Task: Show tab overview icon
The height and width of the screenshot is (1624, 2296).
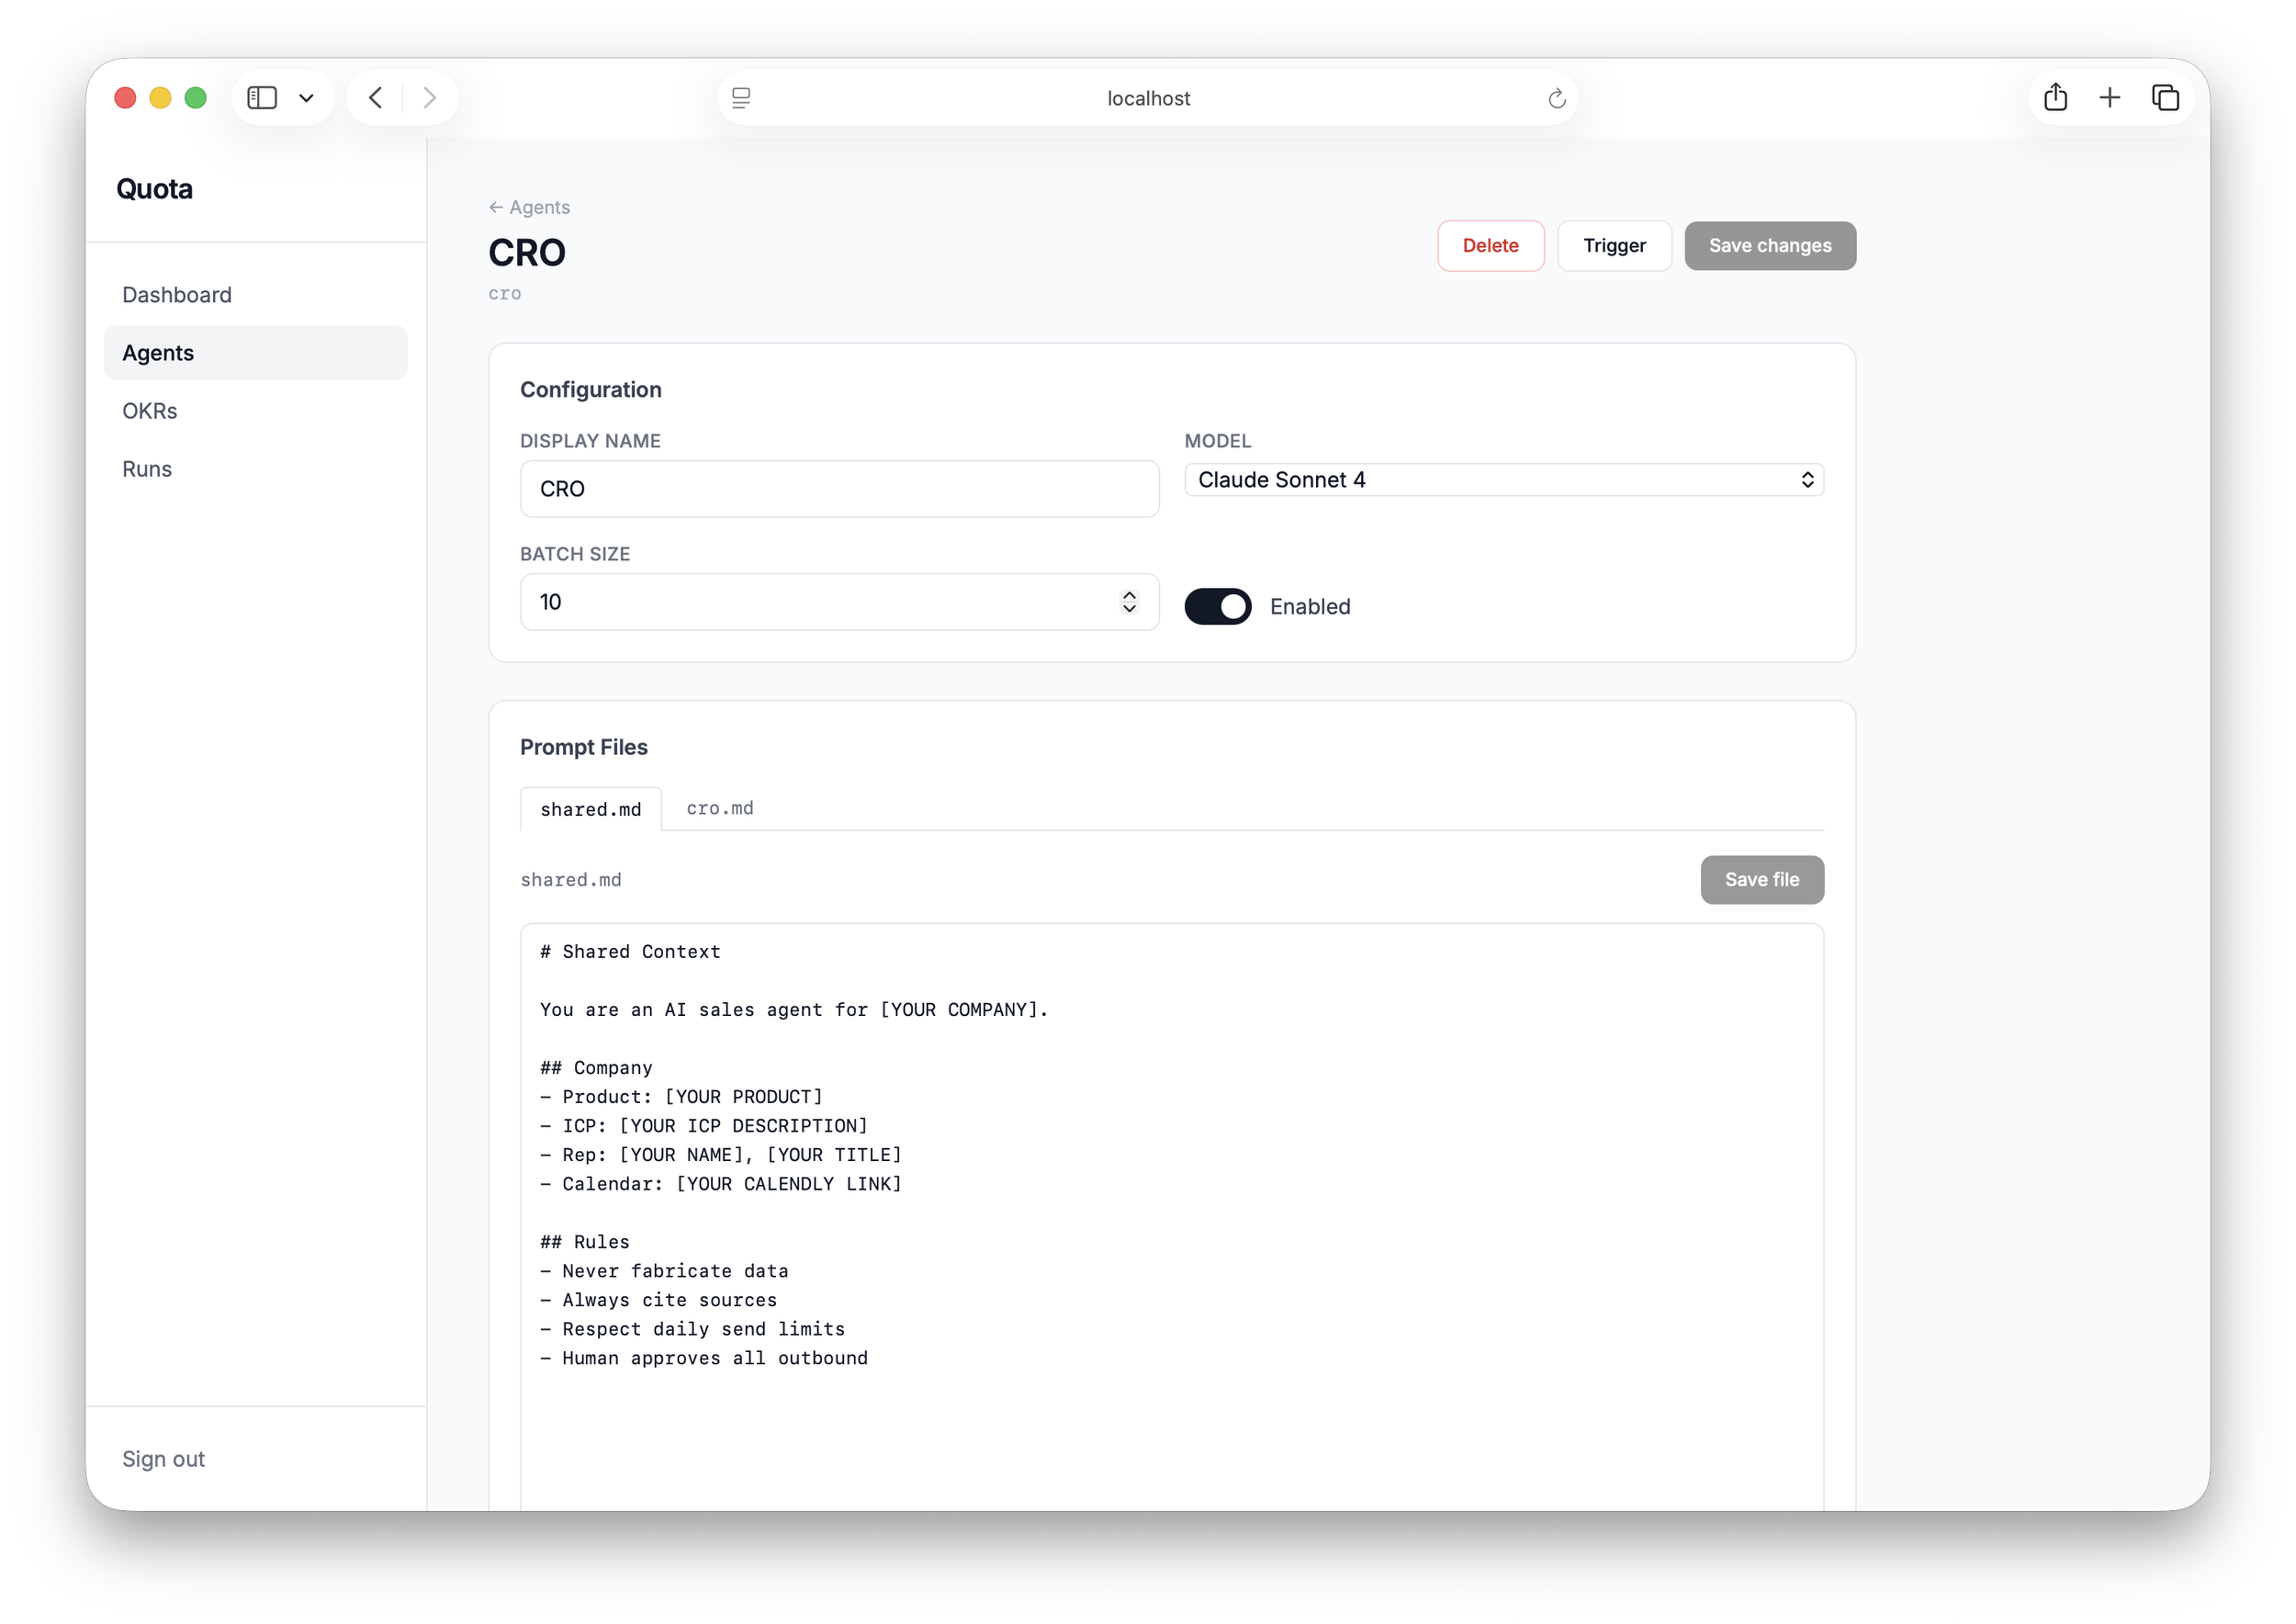Action: point(2164,98)
